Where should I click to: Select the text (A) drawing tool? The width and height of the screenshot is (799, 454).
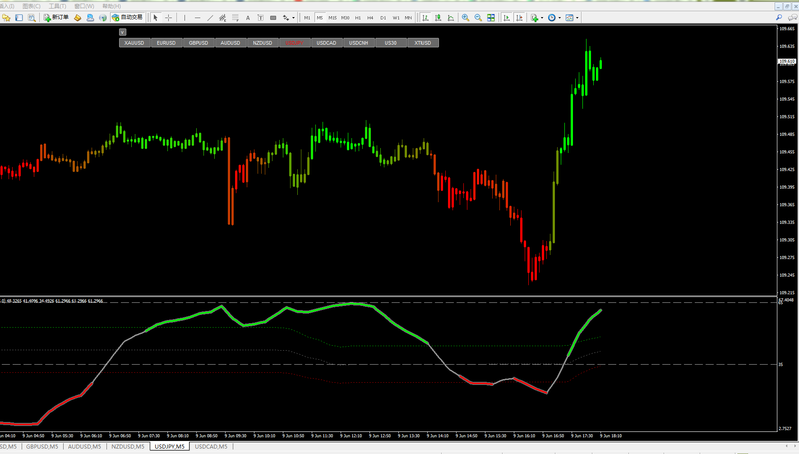248,18
